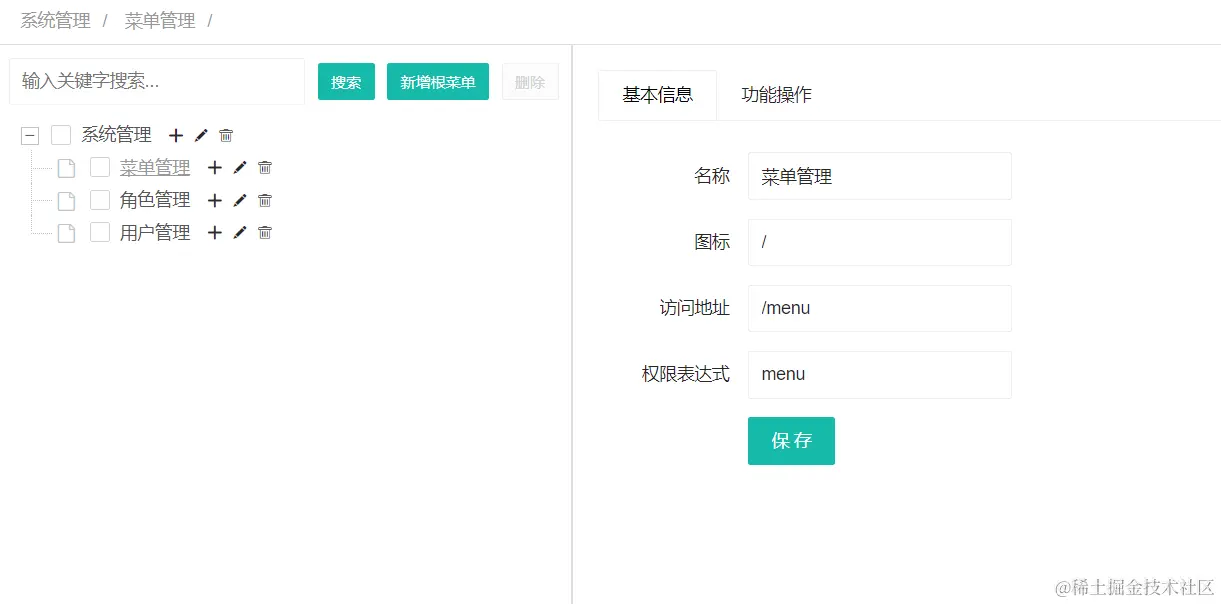Click the 权限表达式 input field
Screen dimensions: 1221x604
[880, 374]
